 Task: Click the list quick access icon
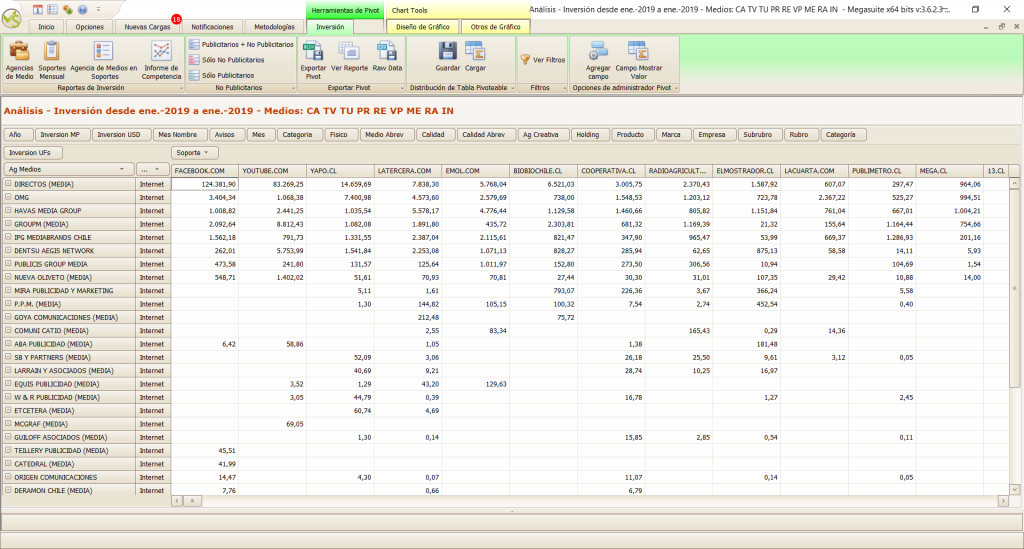(x=52, y=9)
